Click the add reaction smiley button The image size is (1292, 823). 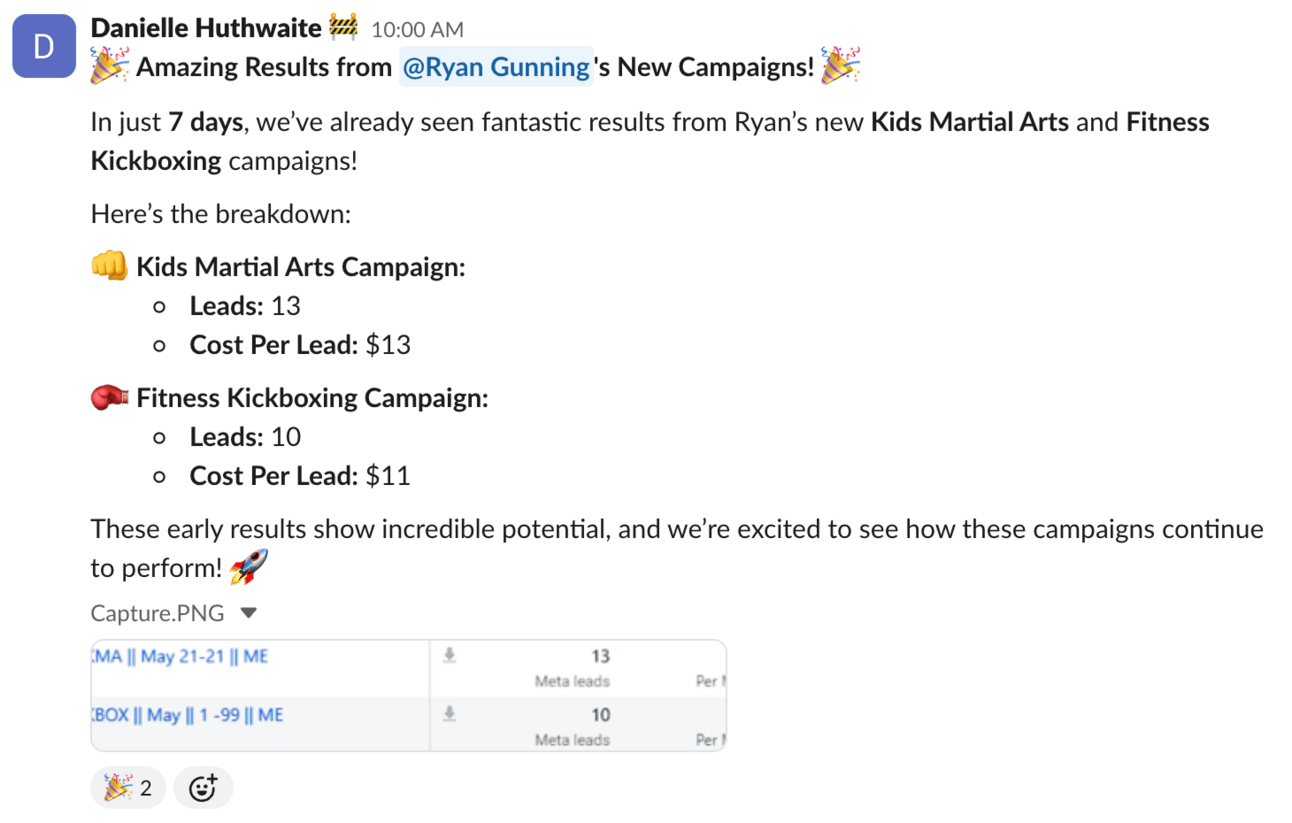tap(203, 788)
